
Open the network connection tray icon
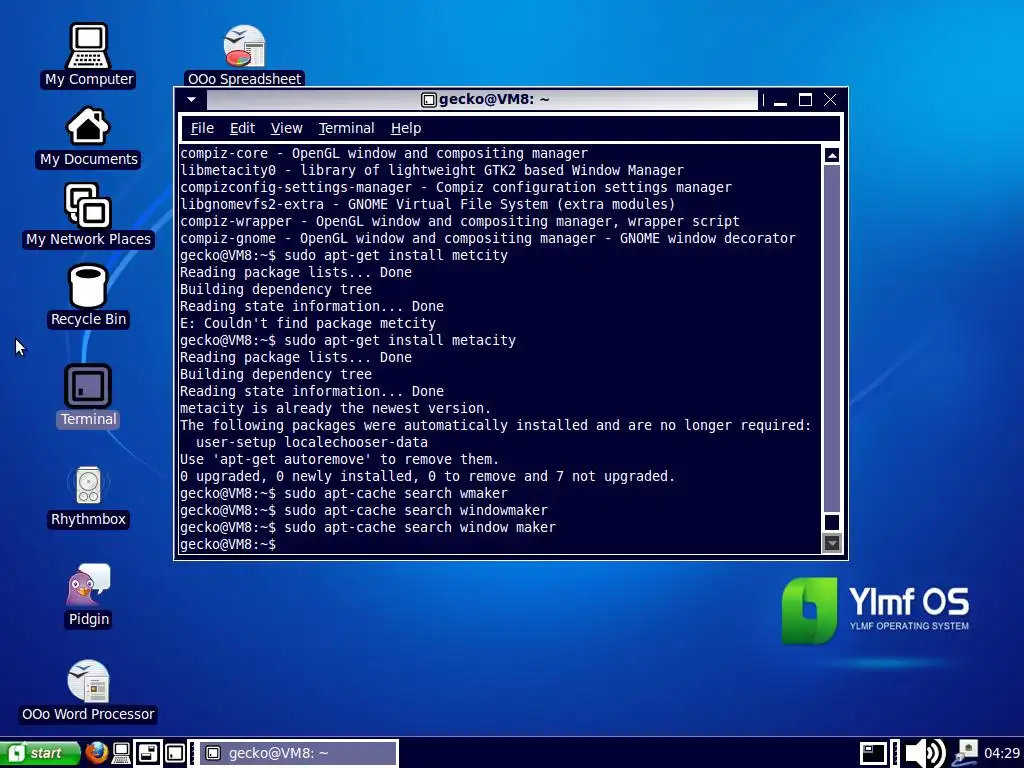965,753
